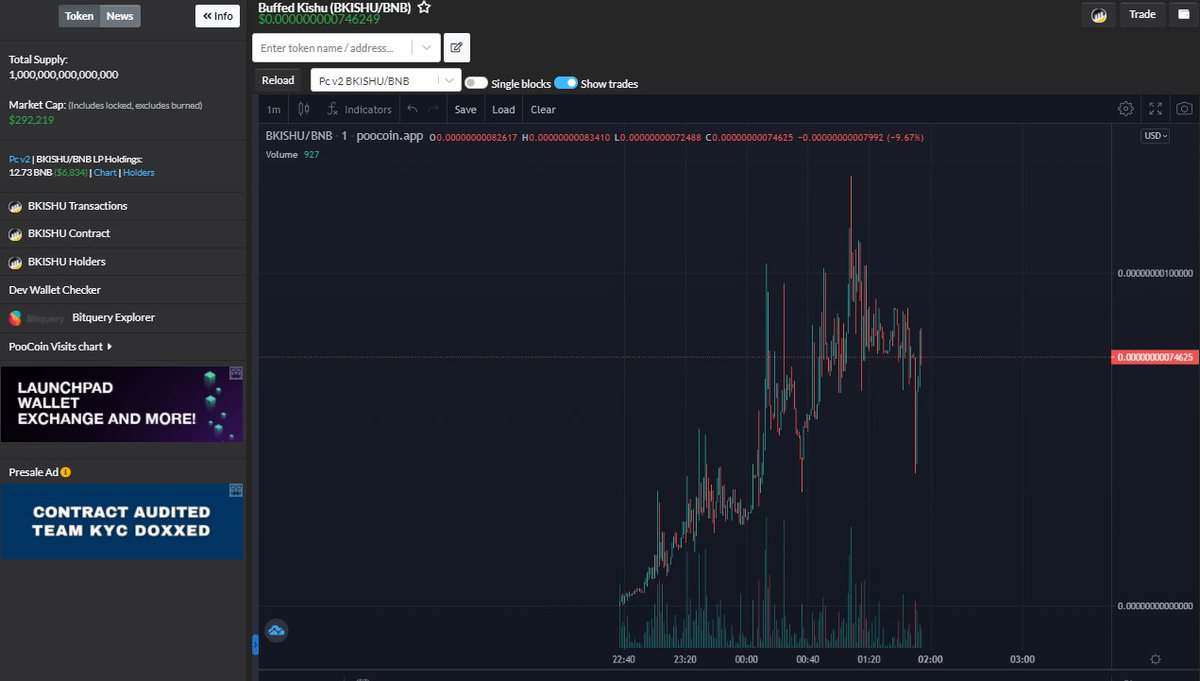1200x681 pixels.
Task: Toggle the Single blocks switch
Action: click(476, 84)
